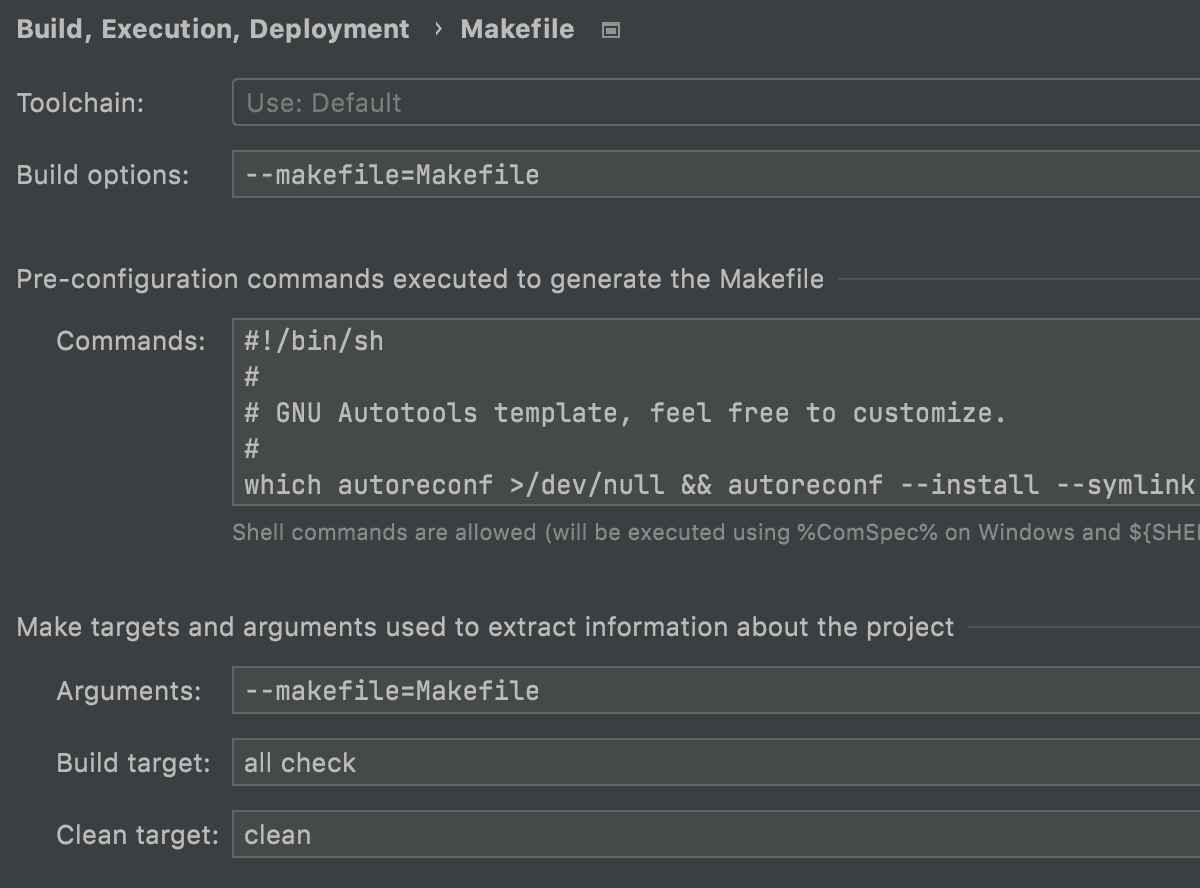Screen dimensions: 1200x888
Task: Edit the Build target field showing all check
Action: [600, 762]
